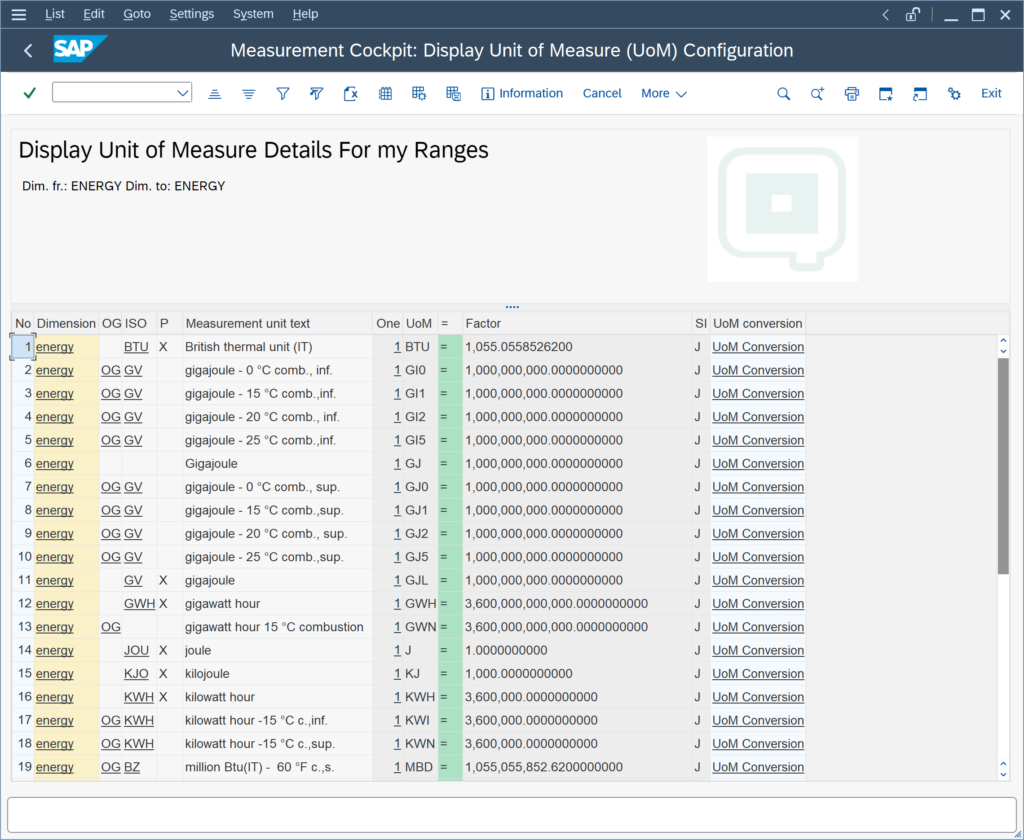Viewport: 1024px width, 840px height.
Task: Open the Help menu
Action: pos(305,14)
